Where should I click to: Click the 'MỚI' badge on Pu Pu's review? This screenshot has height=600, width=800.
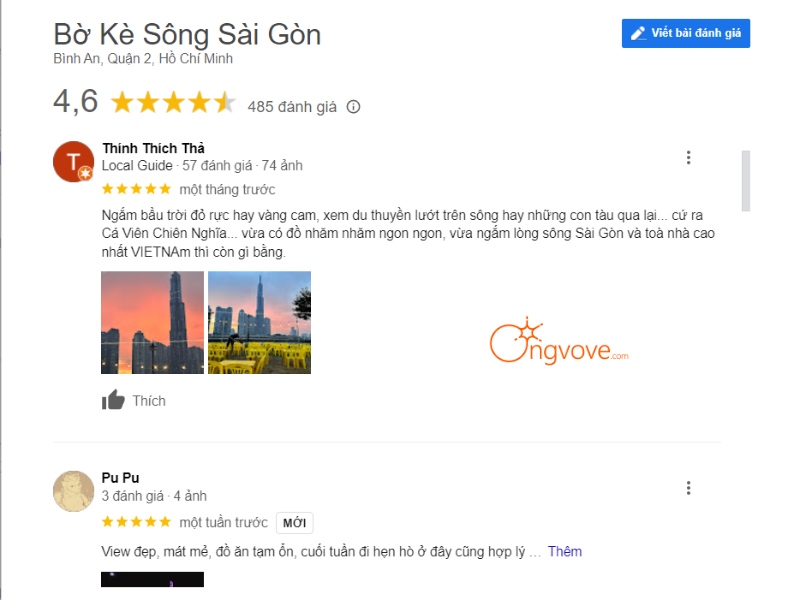[294, 522]
